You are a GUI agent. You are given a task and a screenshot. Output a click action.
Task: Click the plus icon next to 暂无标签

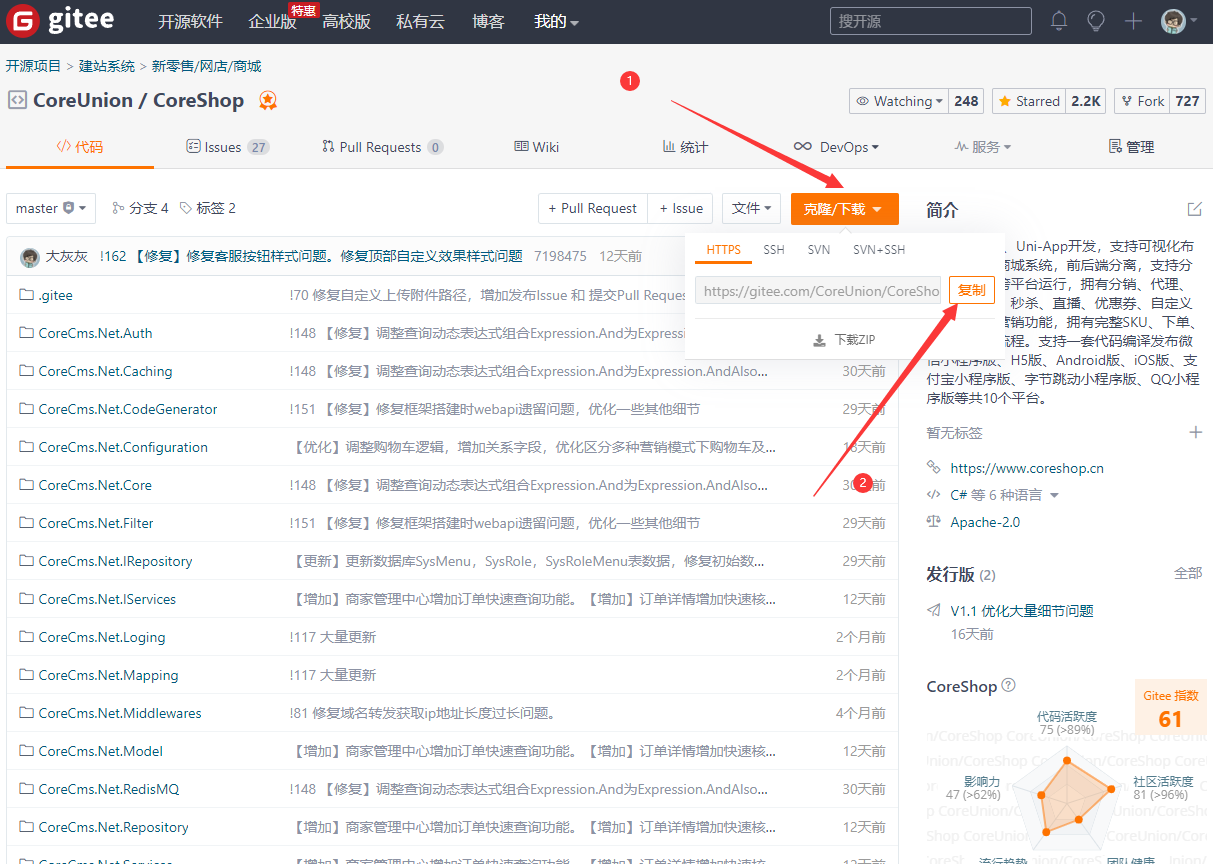1195,432
